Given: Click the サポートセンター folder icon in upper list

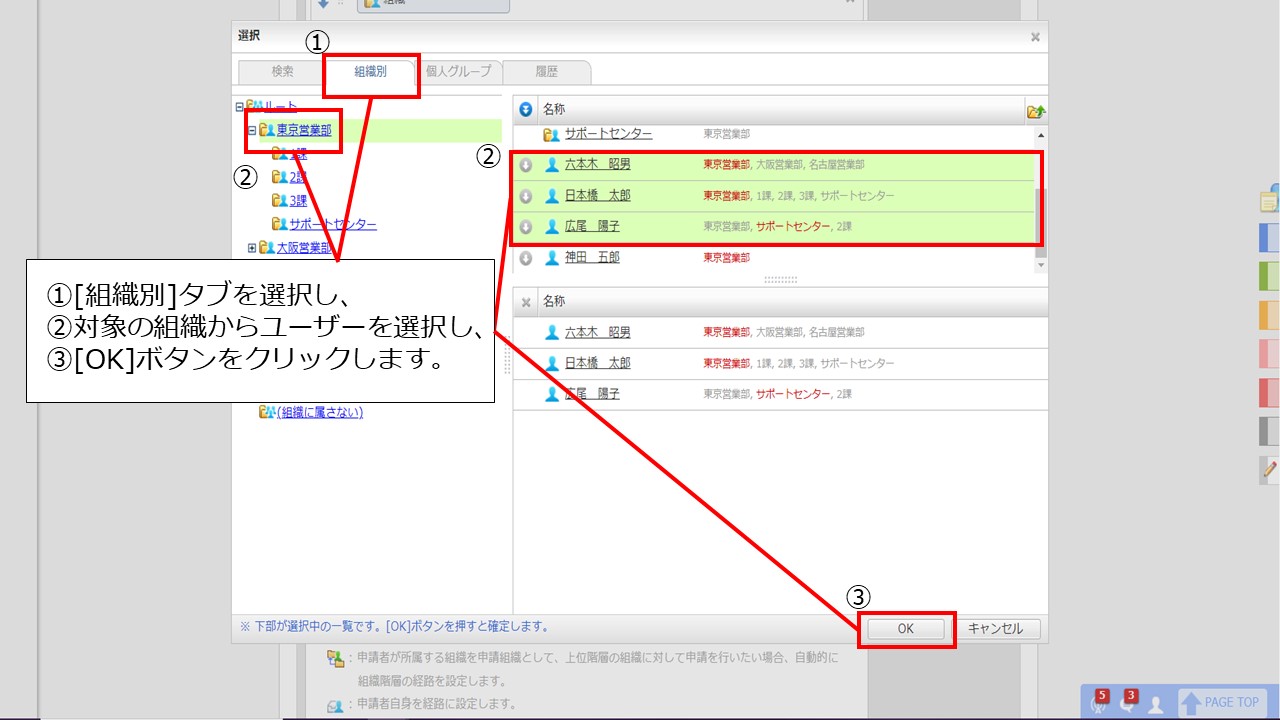Looking at the screenshot, I should tap(551, 134).
